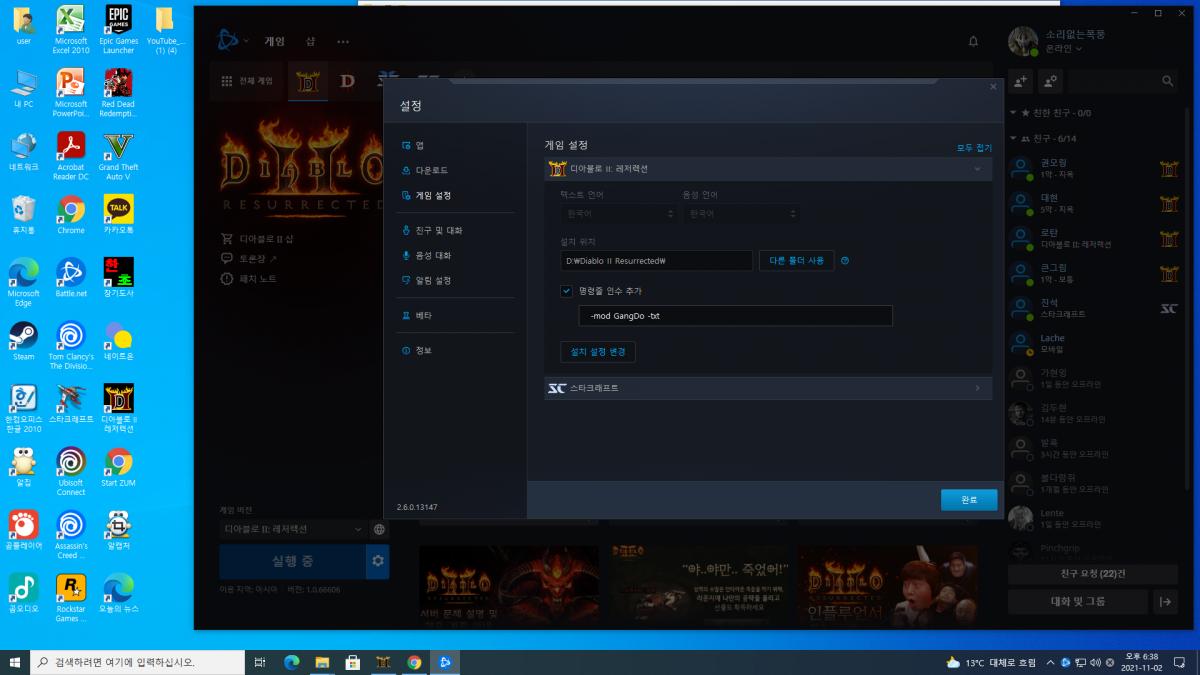
Task: Select friend 로탄 in list
Action: tap(1094, 238)
